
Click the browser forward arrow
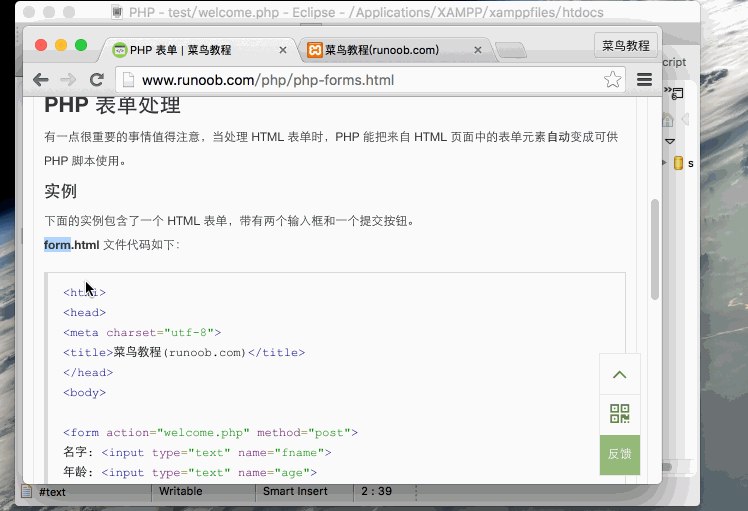tap(68, 80)
